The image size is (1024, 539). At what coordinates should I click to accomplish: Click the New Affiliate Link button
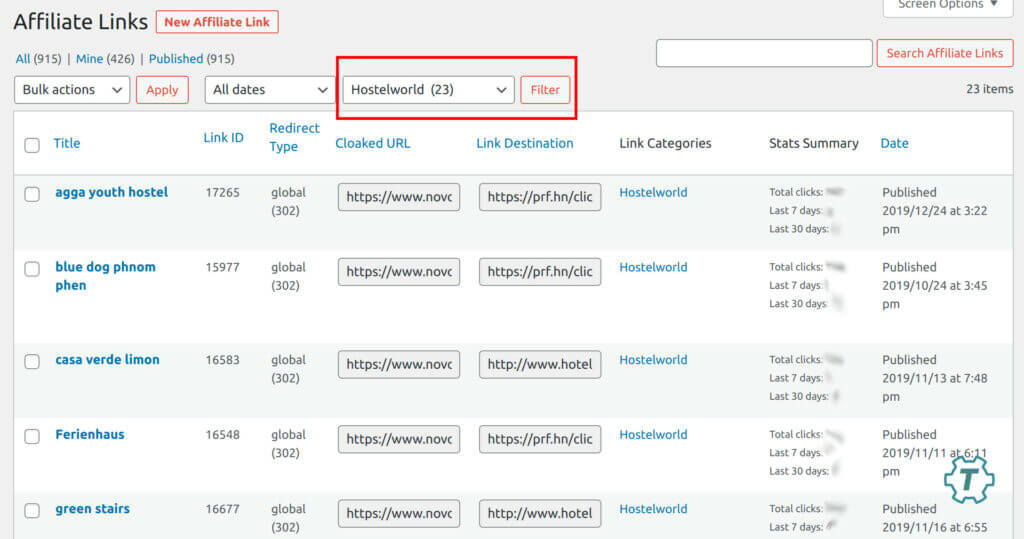click(217, 22)
